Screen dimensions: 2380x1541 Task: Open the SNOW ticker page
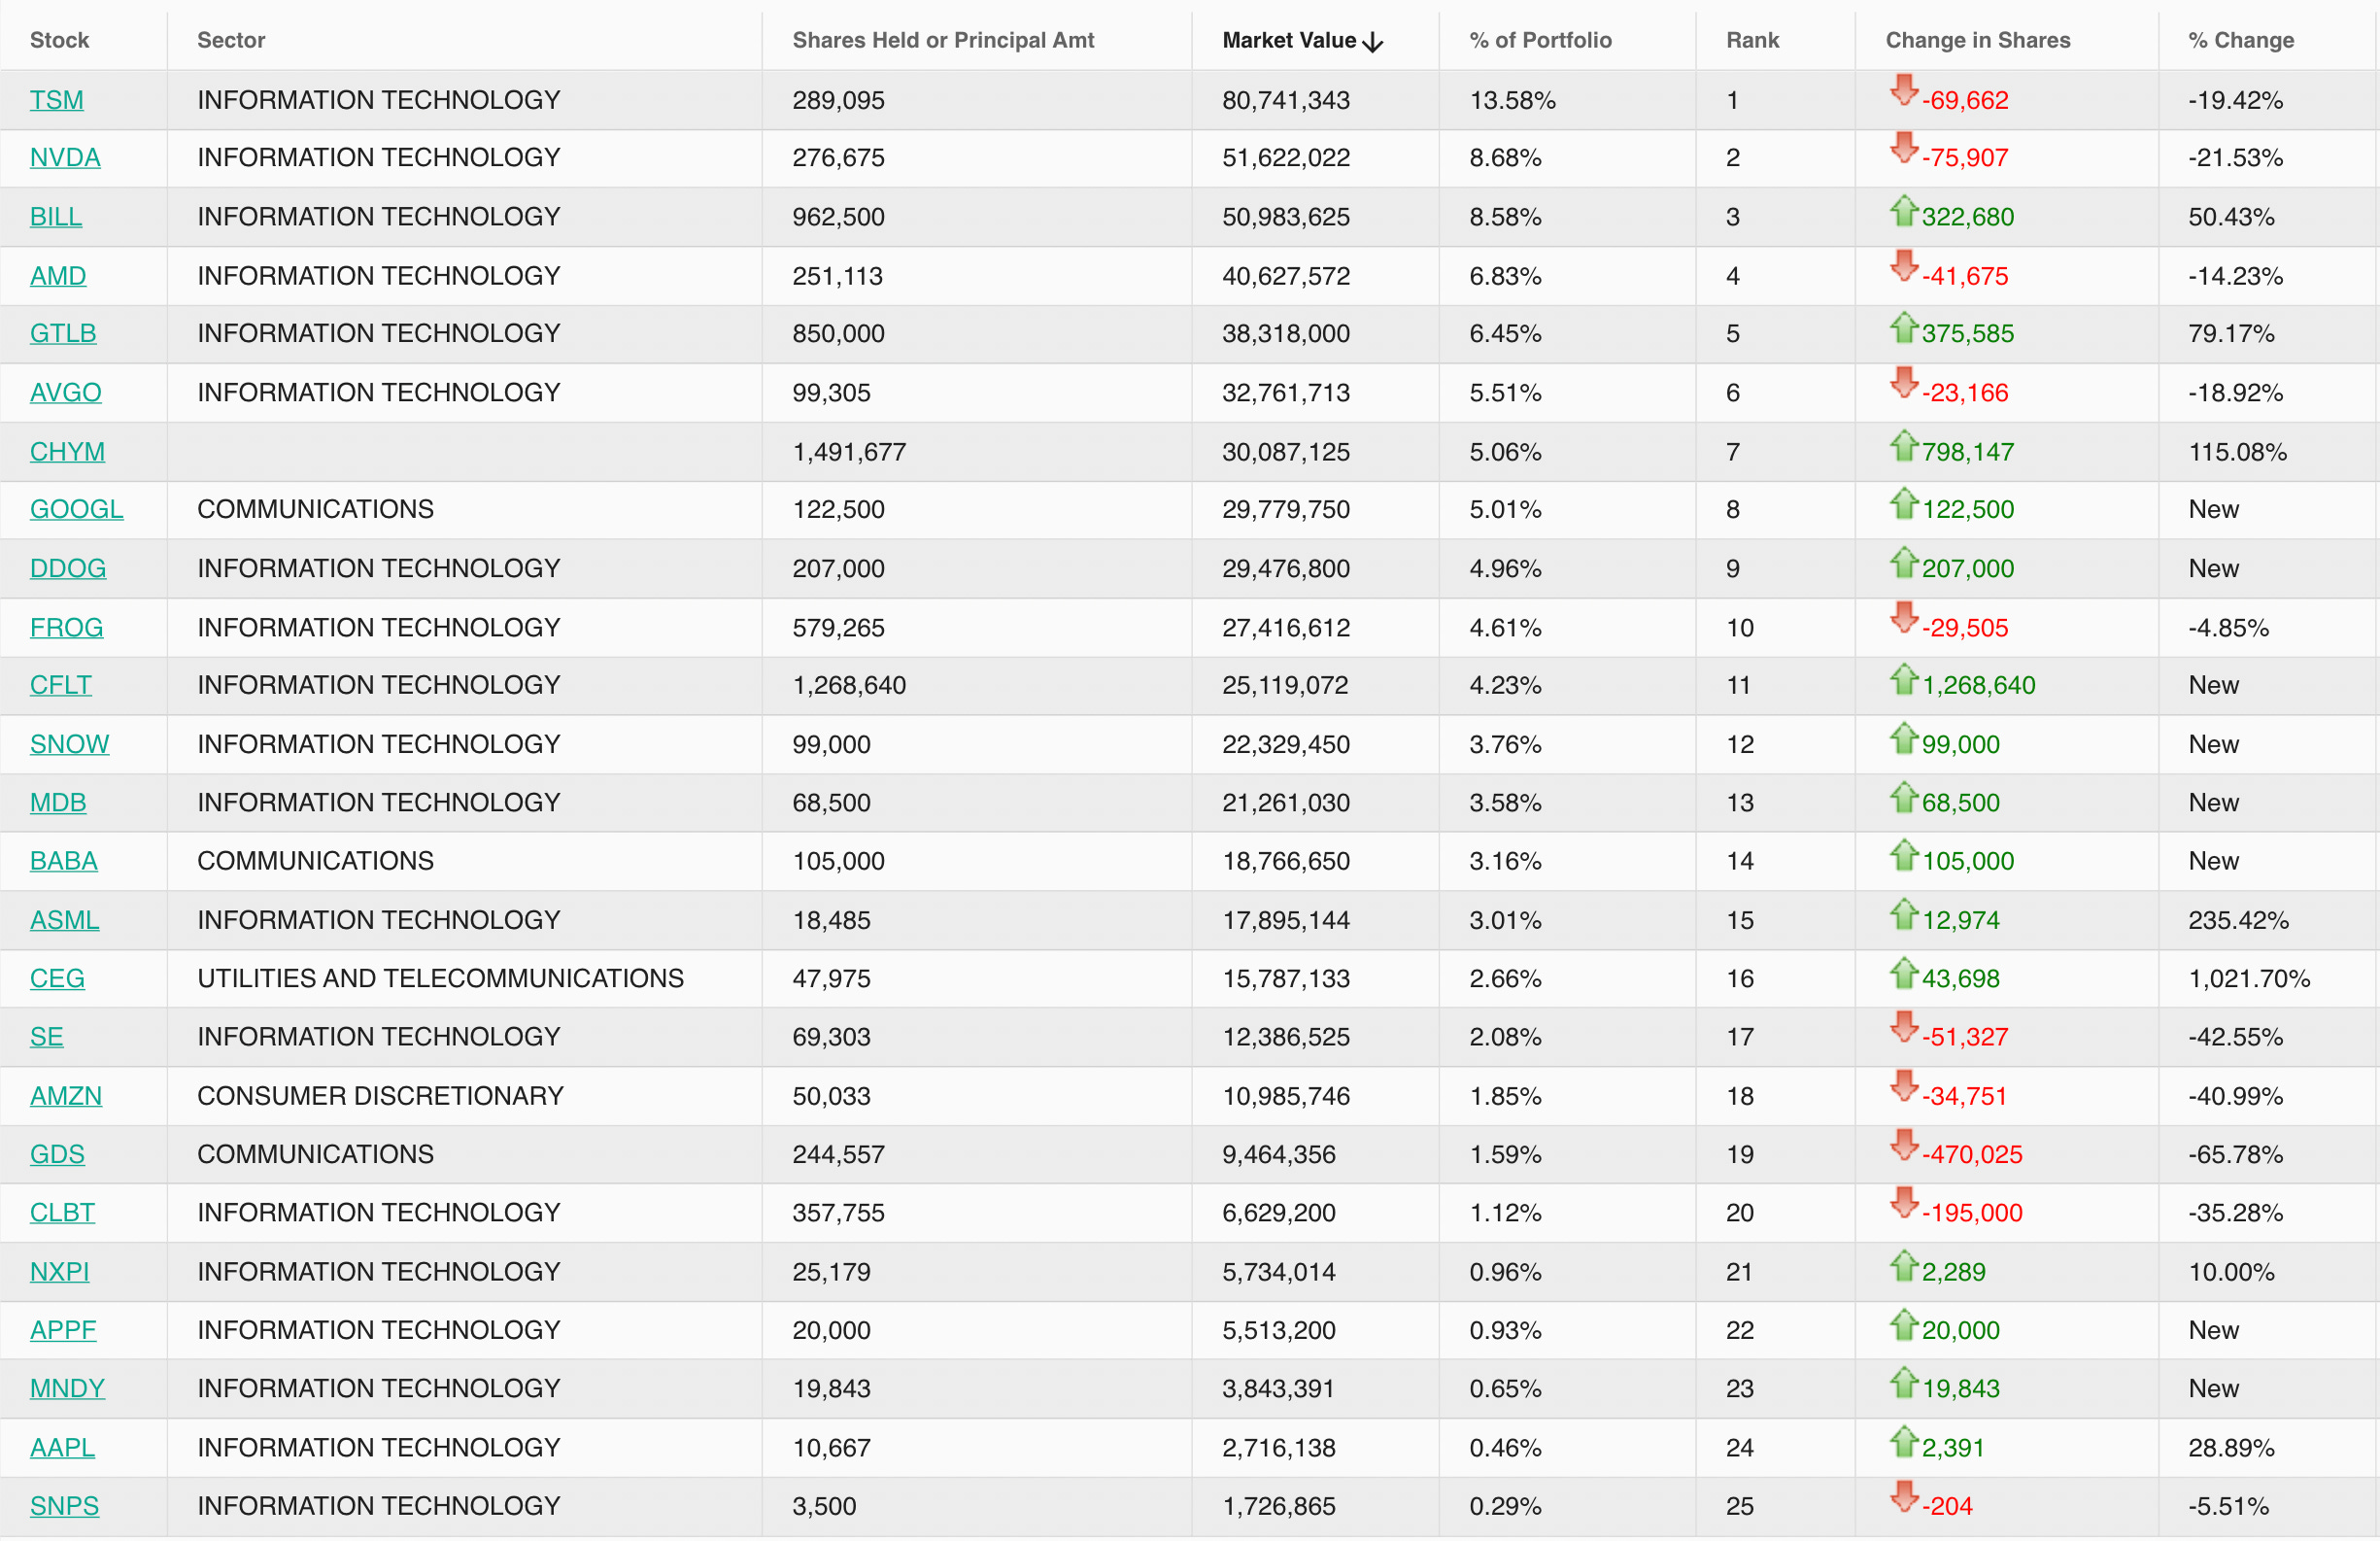click(x=69, y=744)
